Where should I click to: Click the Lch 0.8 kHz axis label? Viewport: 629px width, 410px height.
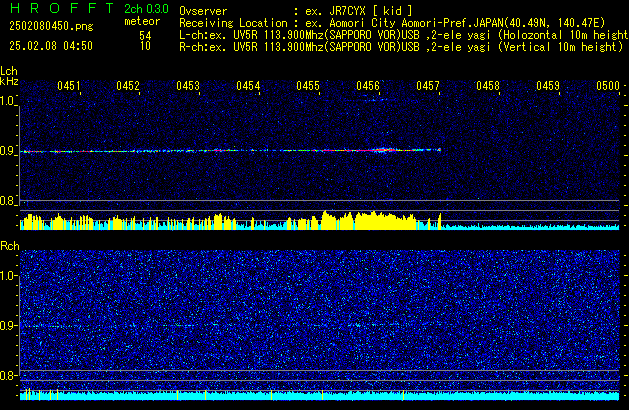[8, 201]
